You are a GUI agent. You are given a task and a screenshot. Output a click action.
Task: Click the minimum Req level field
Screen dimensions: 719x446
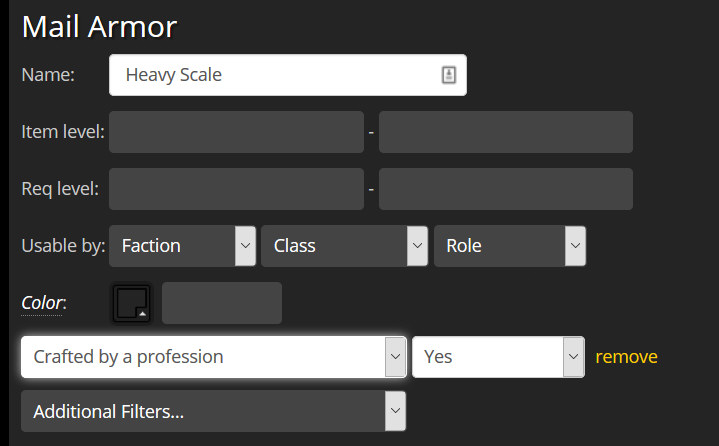236,189
